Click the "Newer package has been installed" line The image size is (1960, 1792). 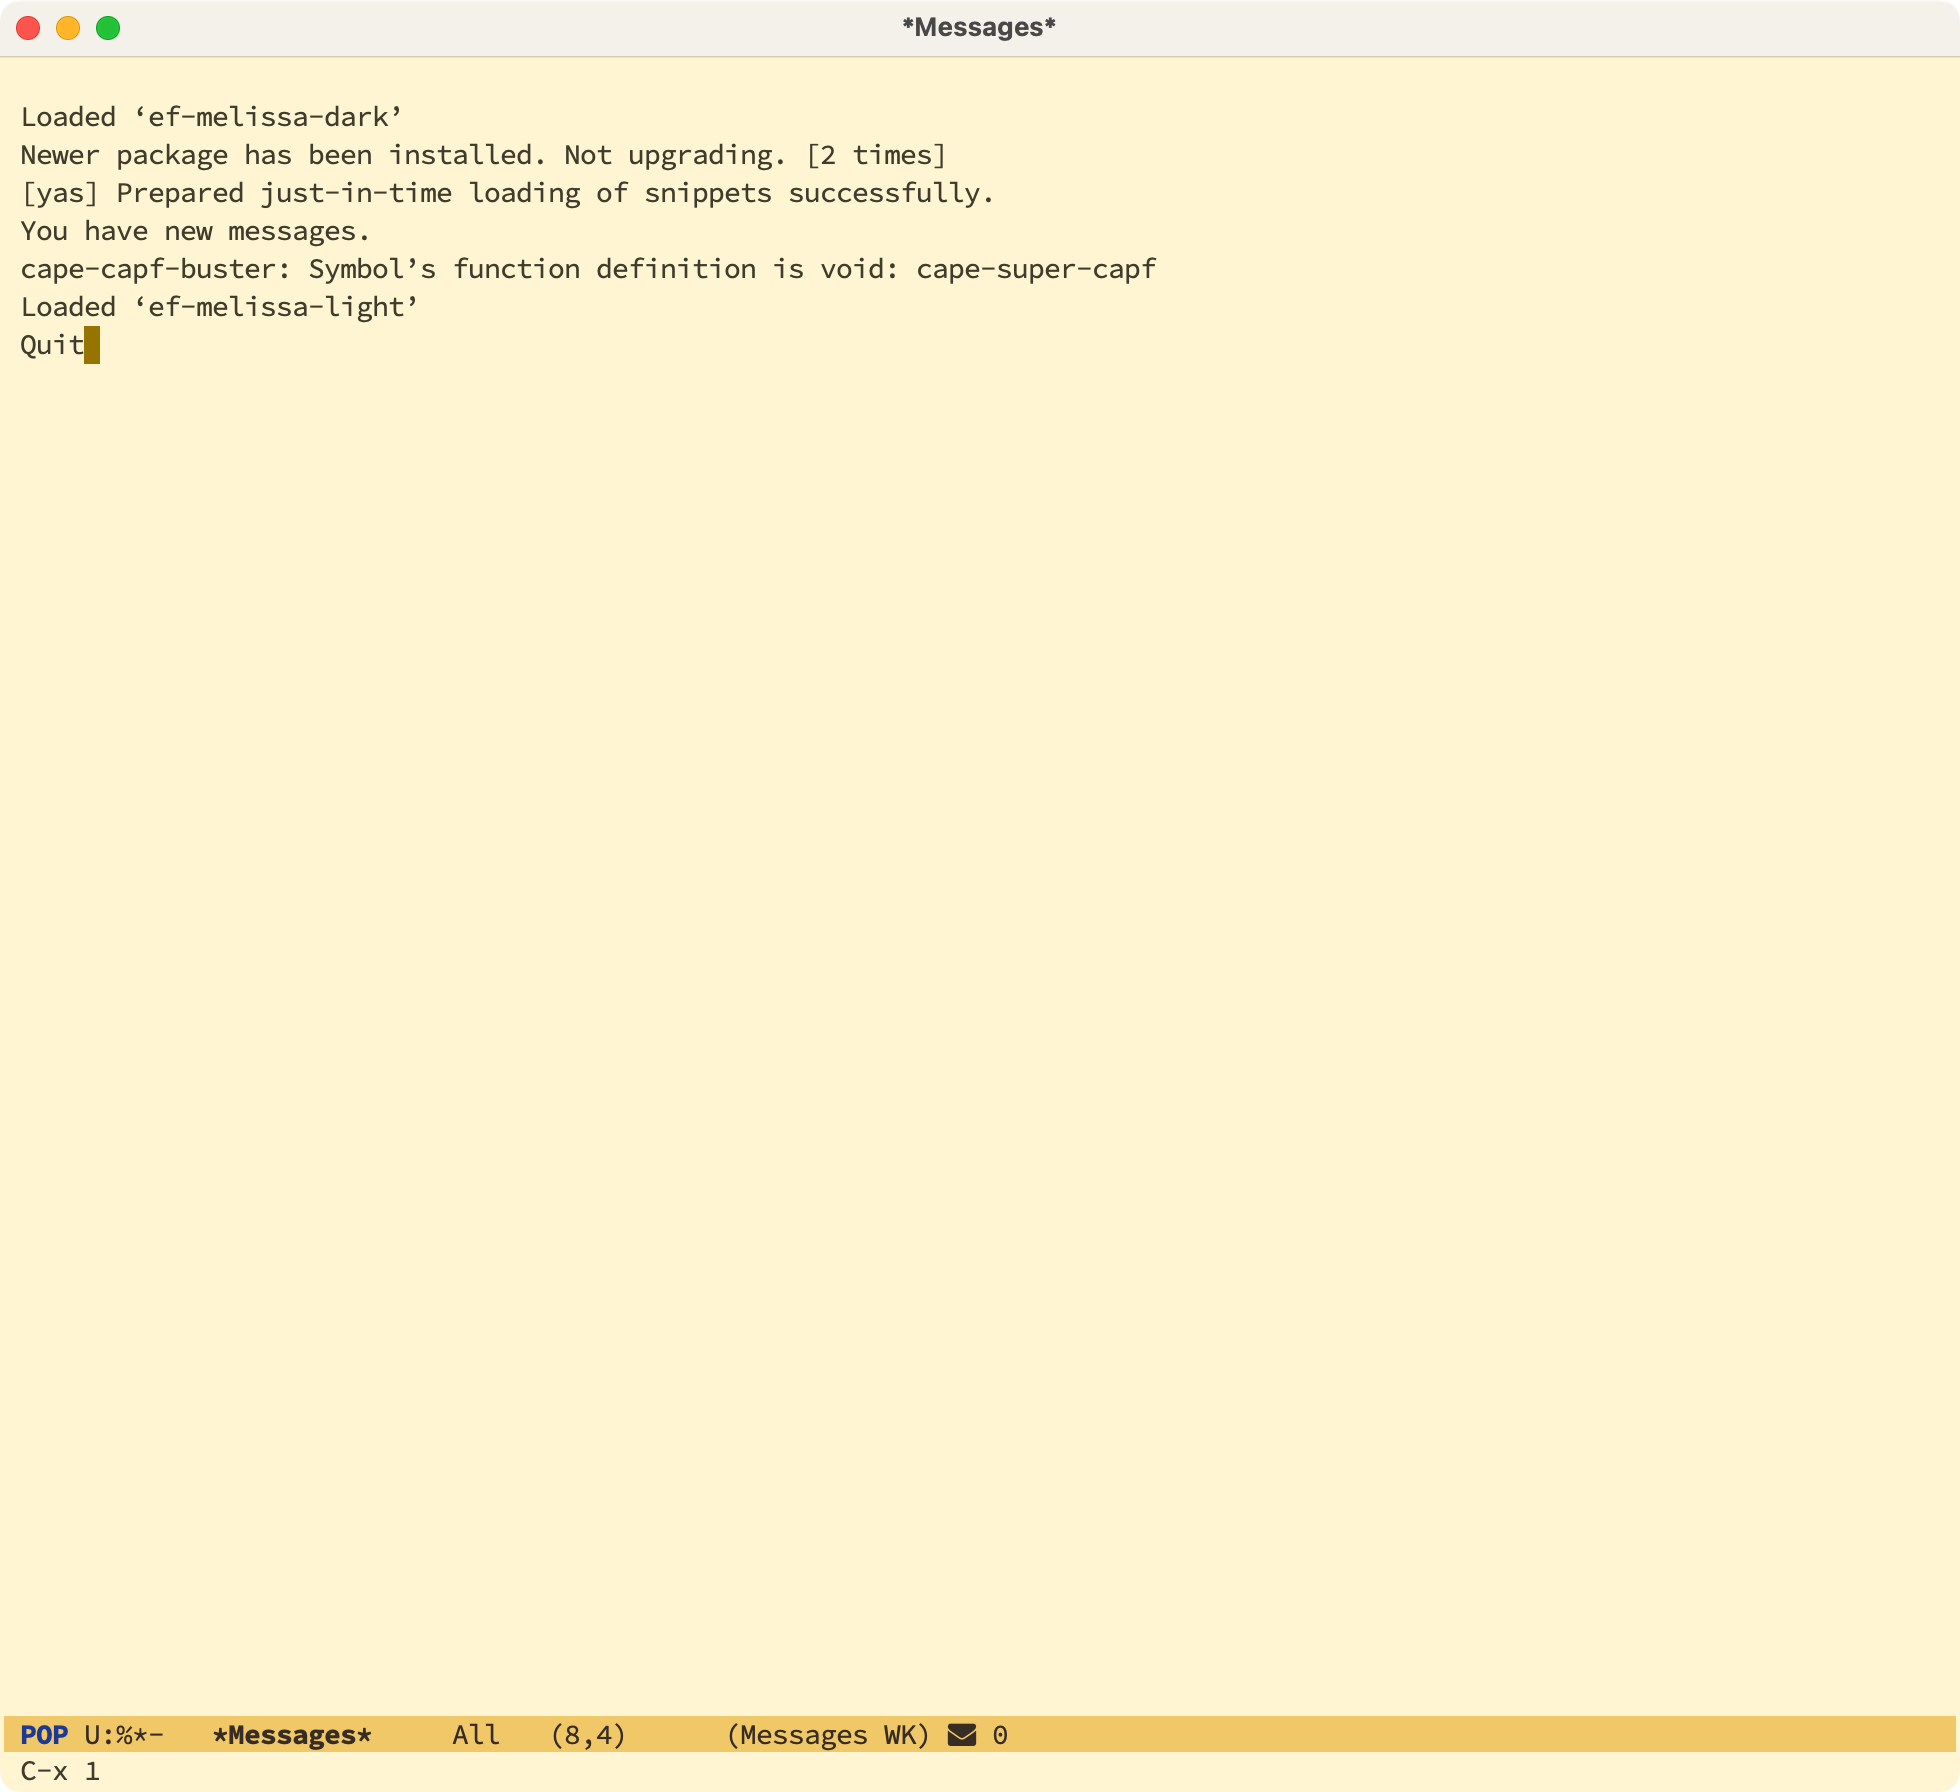(483, 155)
